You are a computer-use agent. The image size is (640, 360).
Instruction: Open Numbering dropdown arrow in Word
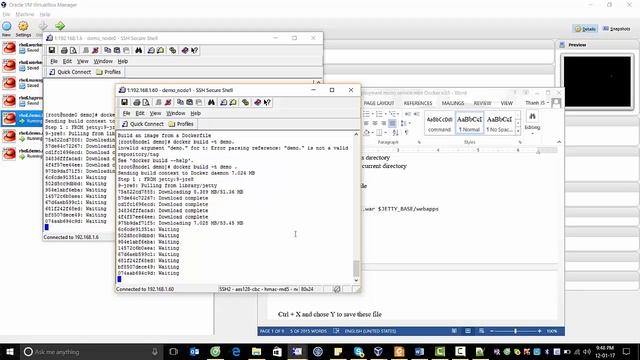coord(385,114)
